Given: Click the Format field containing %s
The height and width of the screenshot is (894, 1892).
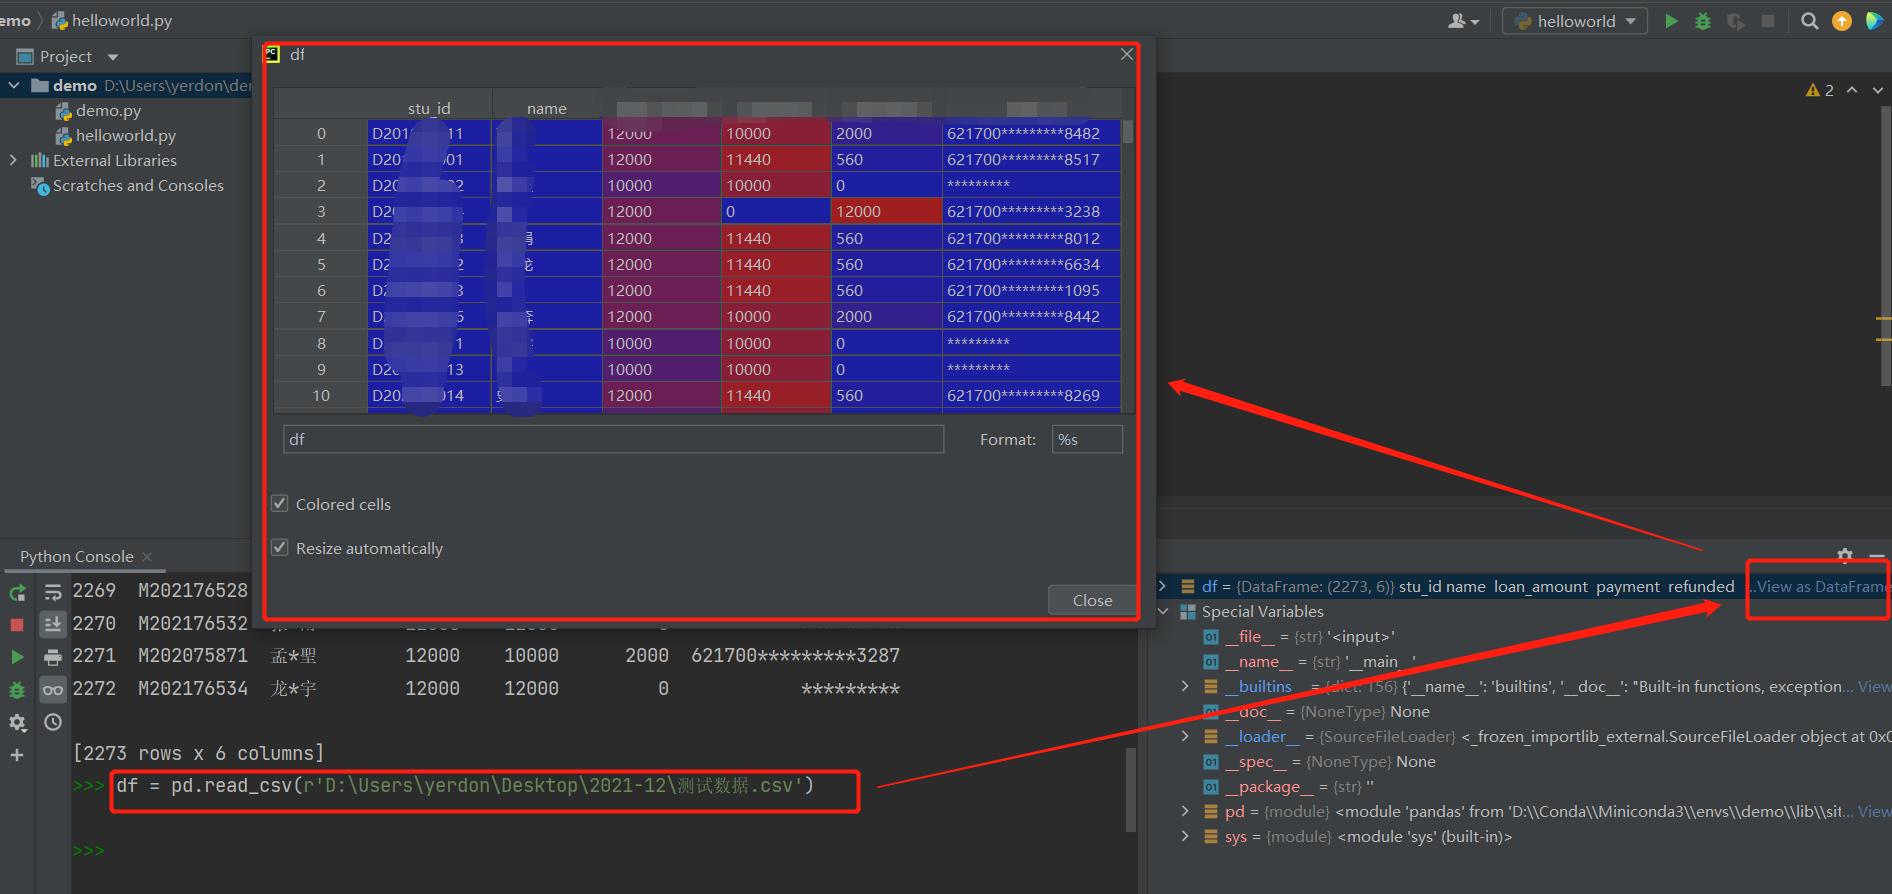Looking at the screenshot, I should click(1087, 439).
